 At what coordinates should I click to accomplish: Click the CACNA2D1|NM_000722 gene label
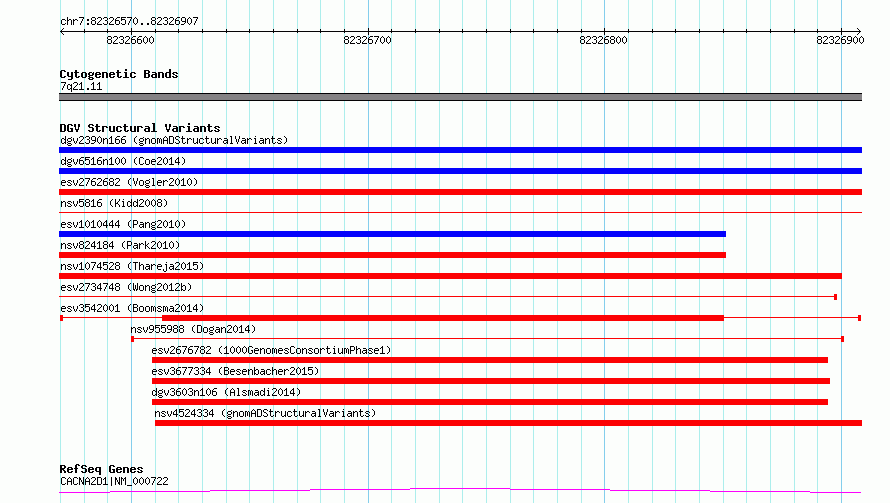114,481
